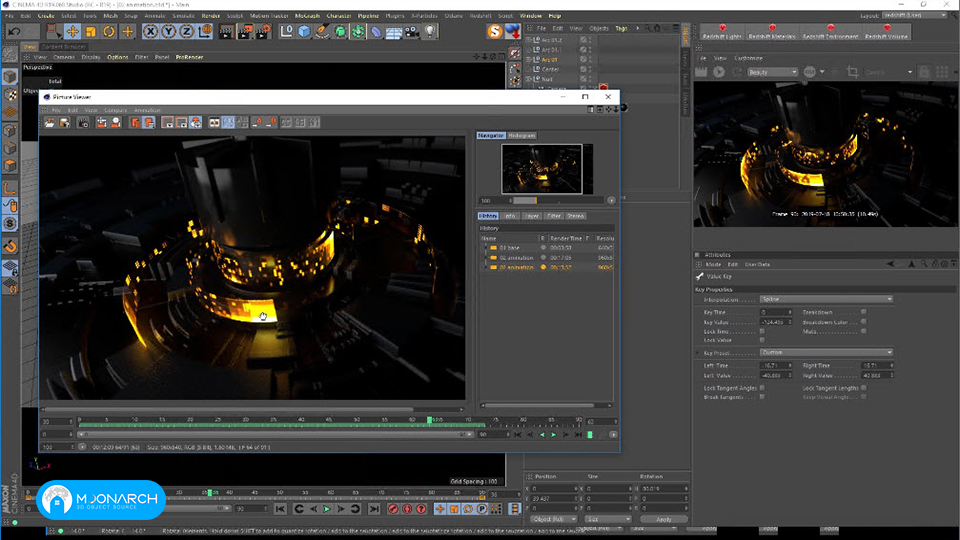Select the Move tool
Image resolution: width=960 pixels, height=540 pixels.
[72, 31]
